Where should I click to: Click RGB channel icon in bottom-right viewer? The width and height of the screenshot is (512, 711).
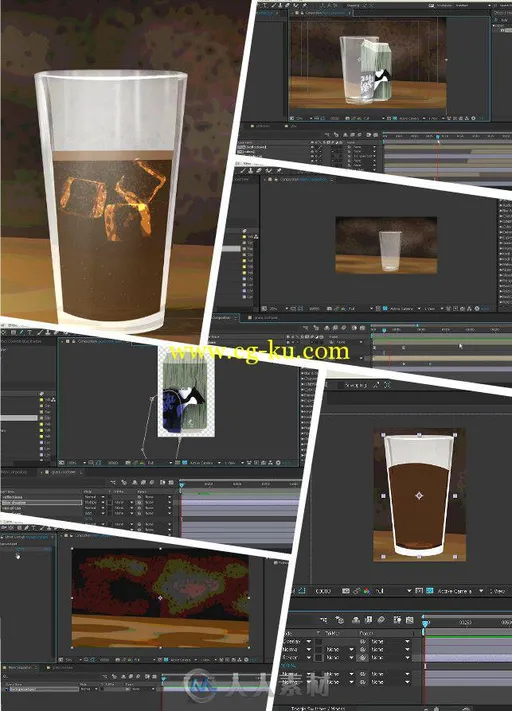pyautogui.click(x=367, y=591)
